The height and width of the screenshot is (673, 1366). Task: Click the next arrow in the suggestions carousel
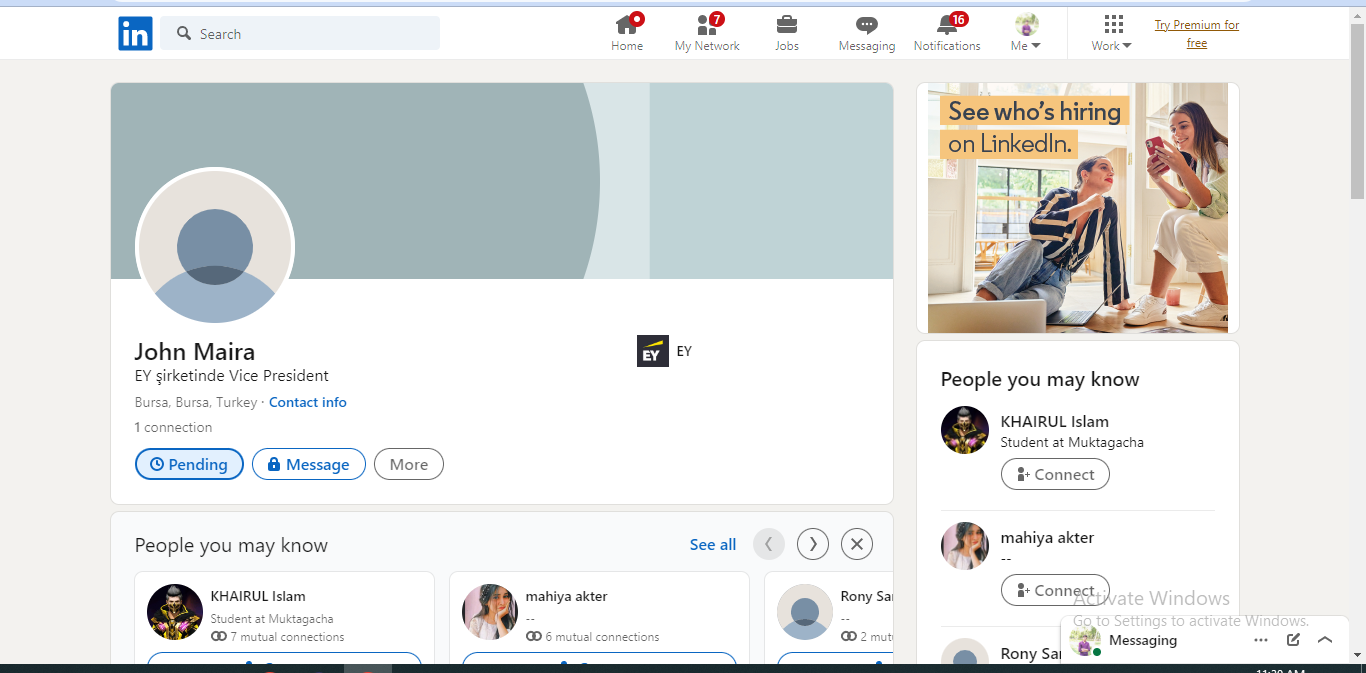point(813,544)
